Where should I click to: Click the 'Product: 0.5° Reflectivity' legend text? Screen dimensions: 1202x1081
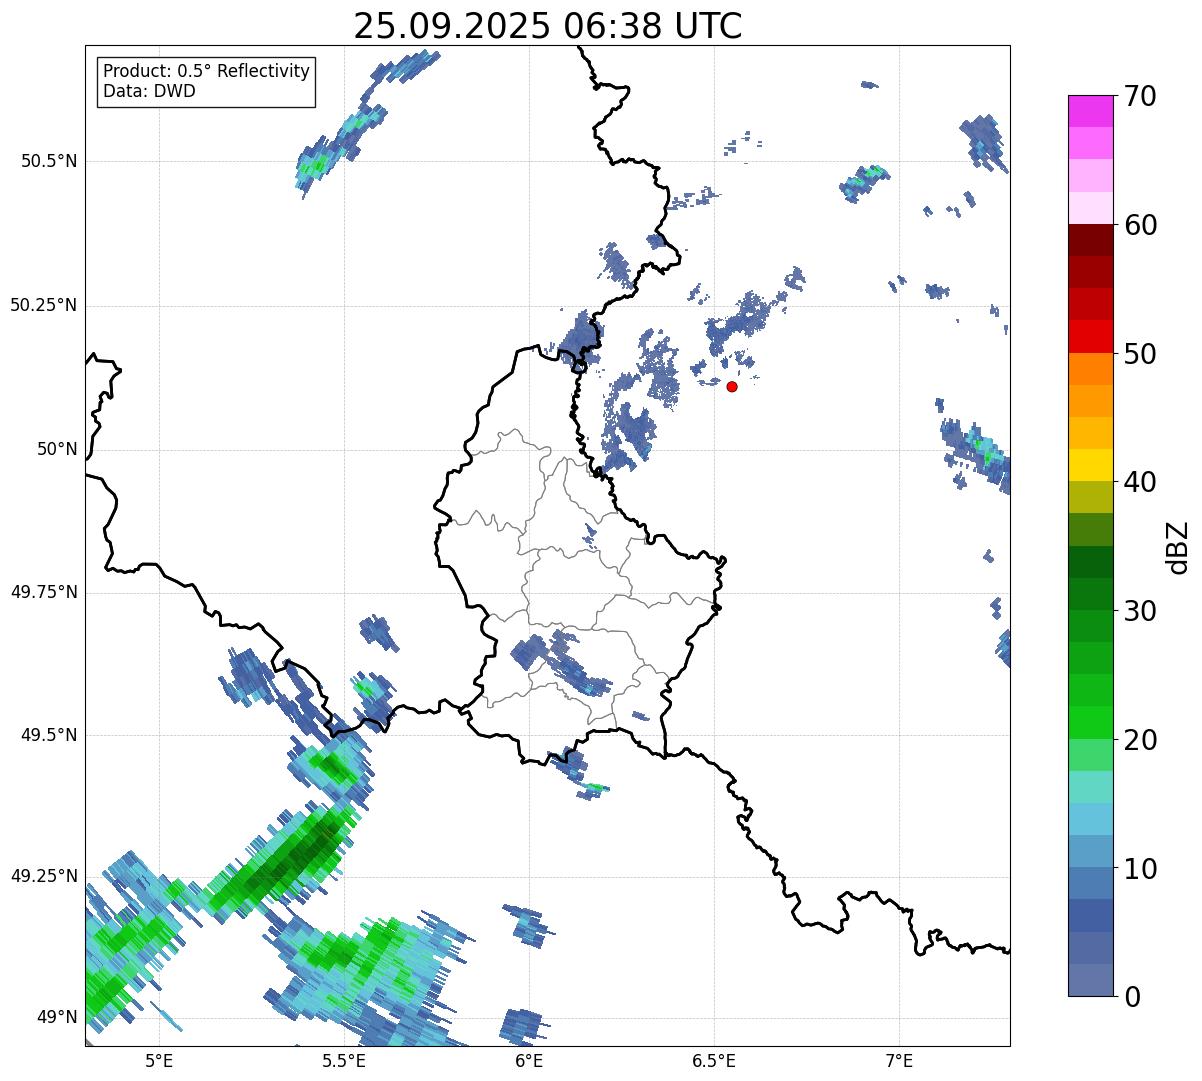tap(207, 72)
